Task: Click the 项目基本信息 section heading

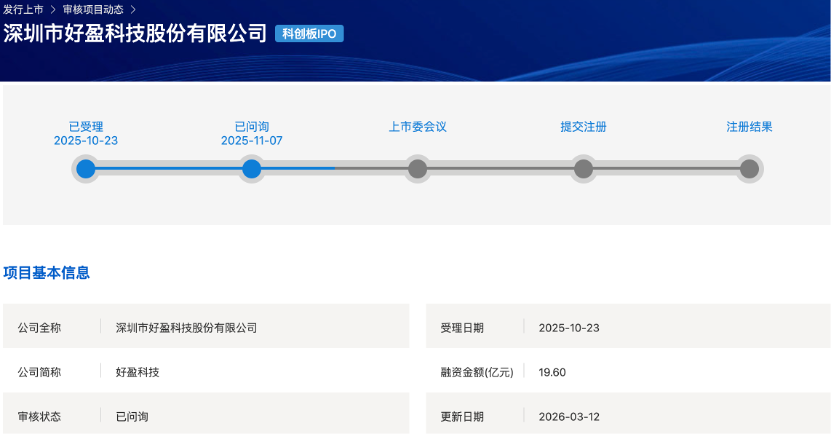Action: point(47,272)
